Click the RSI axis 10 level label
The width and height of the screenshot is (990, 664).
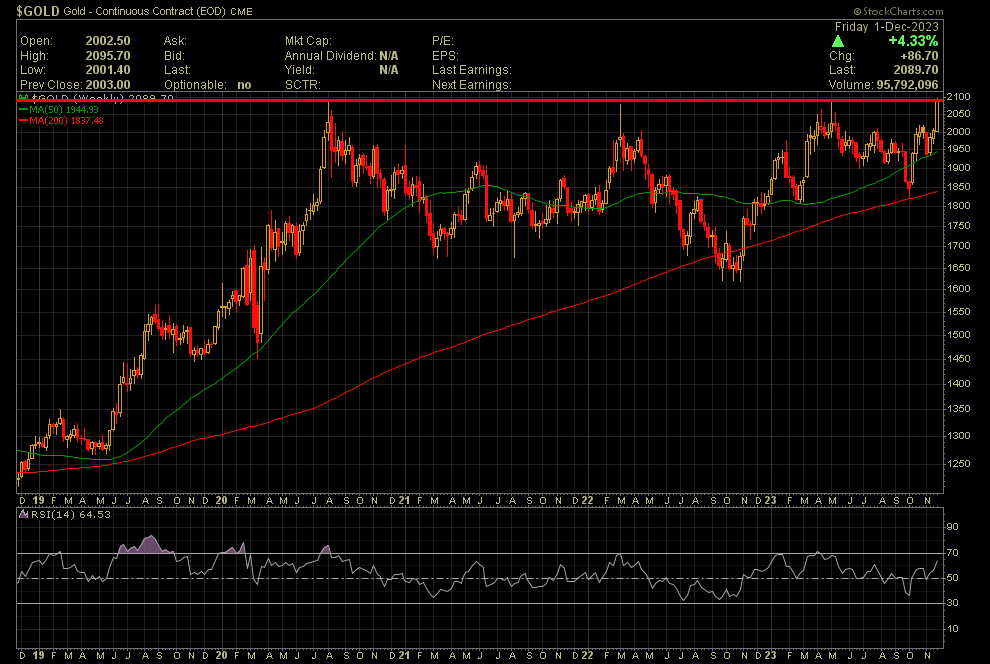point(952,628)
